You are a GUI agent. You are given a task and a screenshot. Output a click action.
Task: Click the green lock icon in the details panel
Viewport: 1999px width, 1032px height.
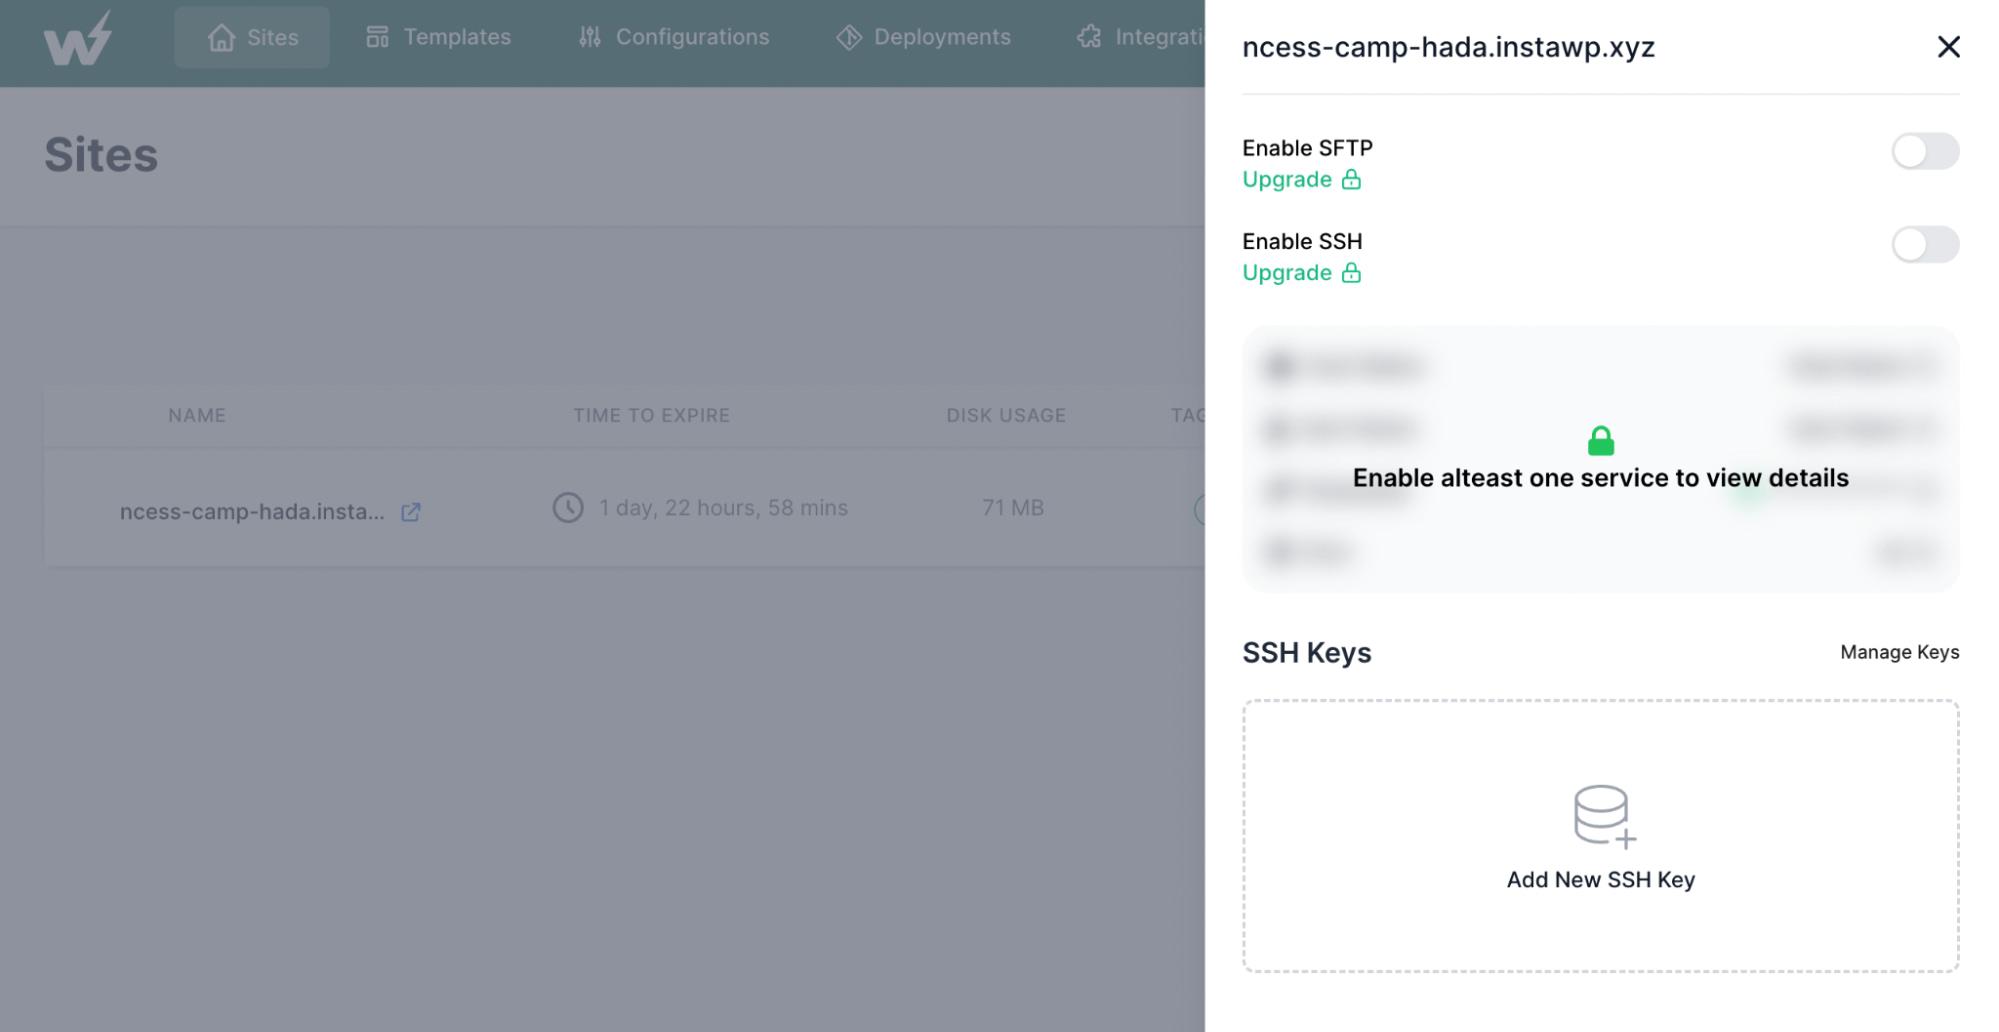1601,441
